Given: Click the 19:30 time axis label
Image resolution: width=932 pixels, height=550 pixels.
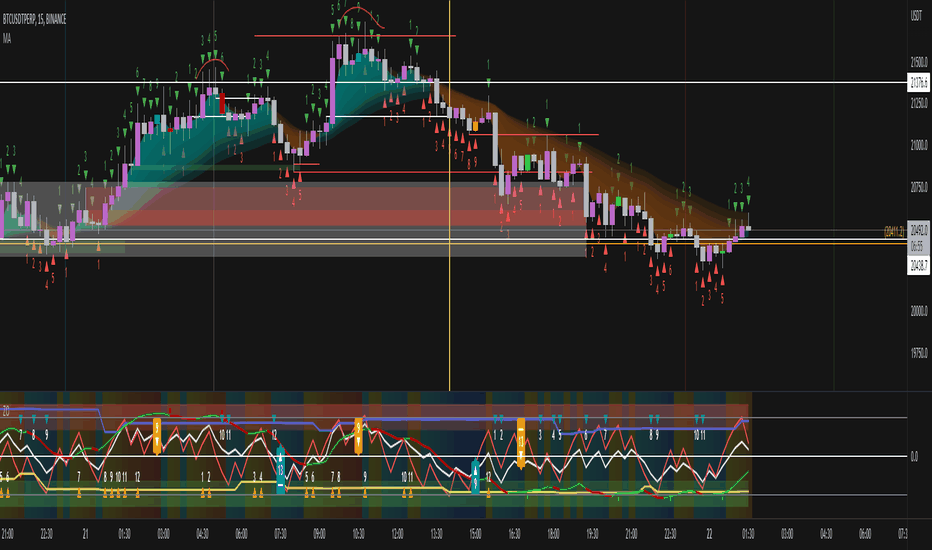Looking at the screenshot, I should coord(592,534).
